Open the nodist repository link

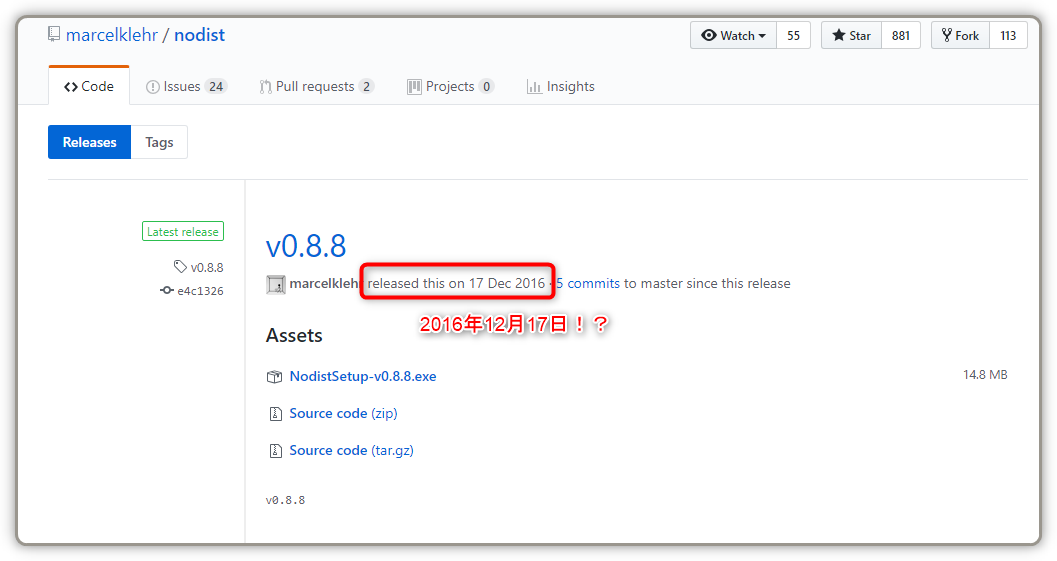(x=200, y=34)
